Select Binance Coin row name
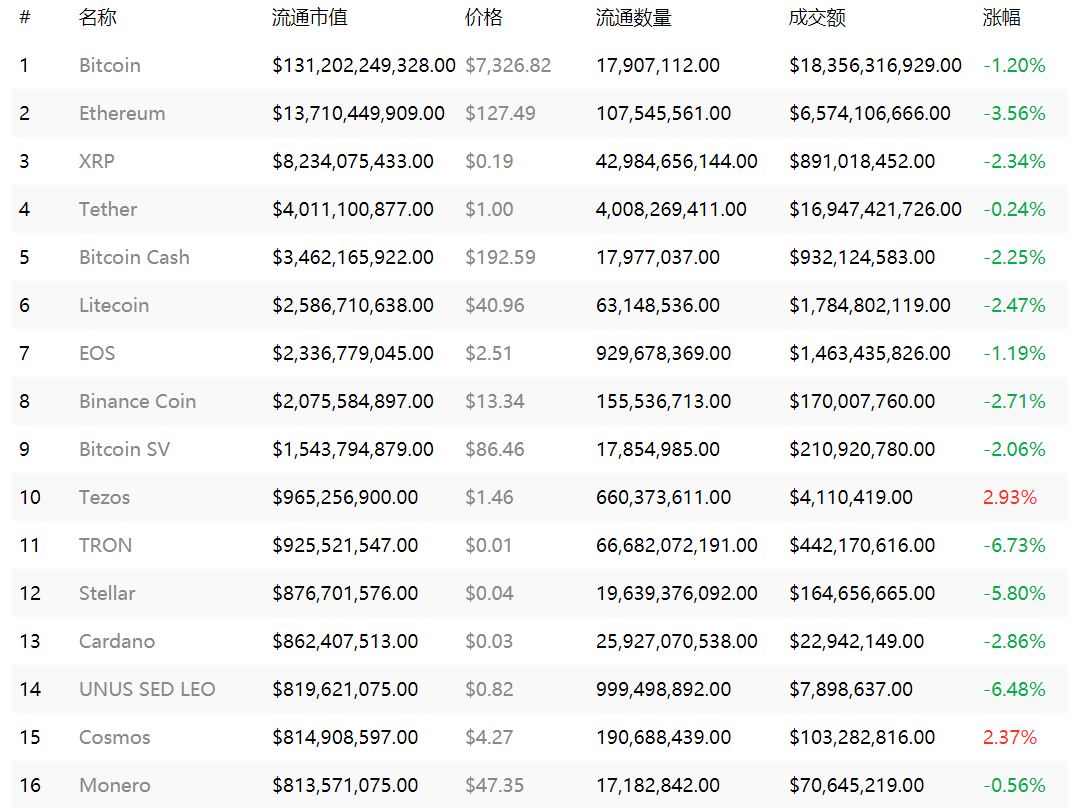 point(138,401)
